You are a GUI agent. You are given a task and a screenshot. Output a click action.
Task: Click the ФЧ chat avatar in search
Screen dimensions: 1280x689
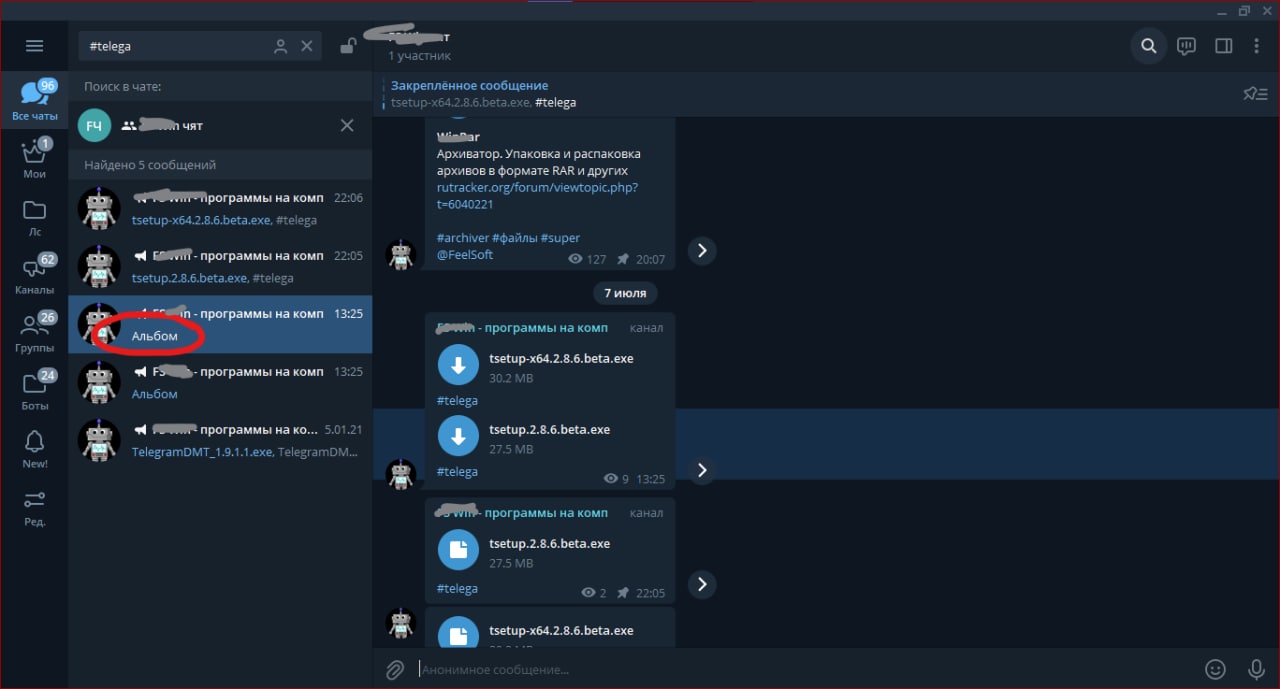coord(94,125)
